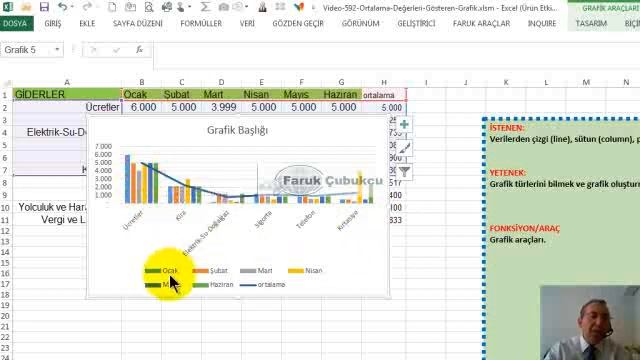Click the Redo arrow icon
This screenshot has width=640, height=360.
coord(87,7)
